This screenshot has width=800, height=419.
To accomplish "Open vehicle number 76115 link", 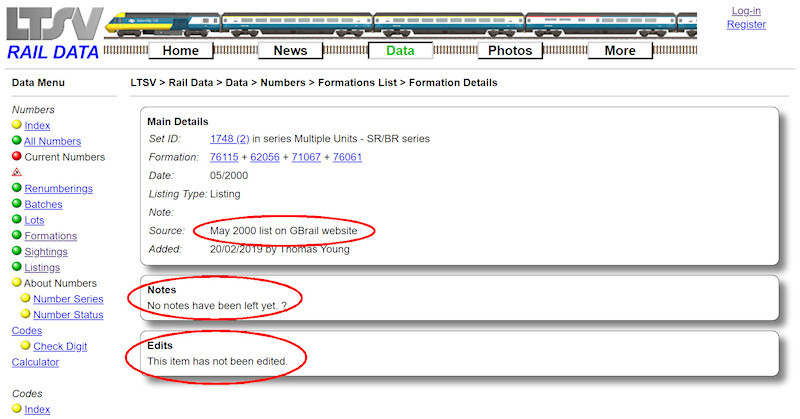I will tap(224, 157).
